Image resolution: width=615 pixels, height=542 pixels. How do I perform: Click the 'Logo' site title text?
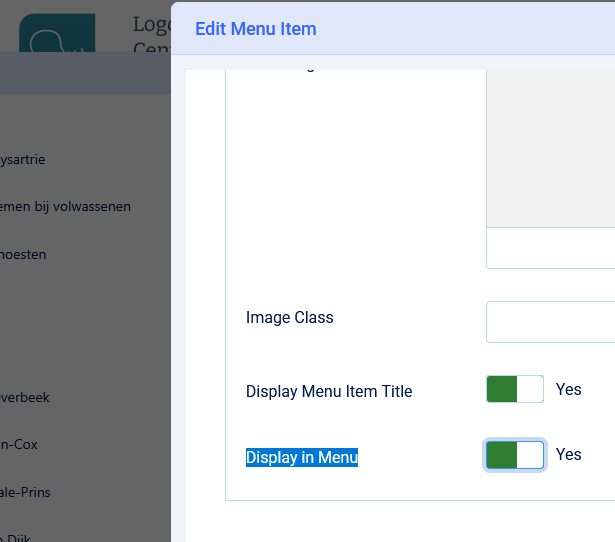(x=150, y=25)
